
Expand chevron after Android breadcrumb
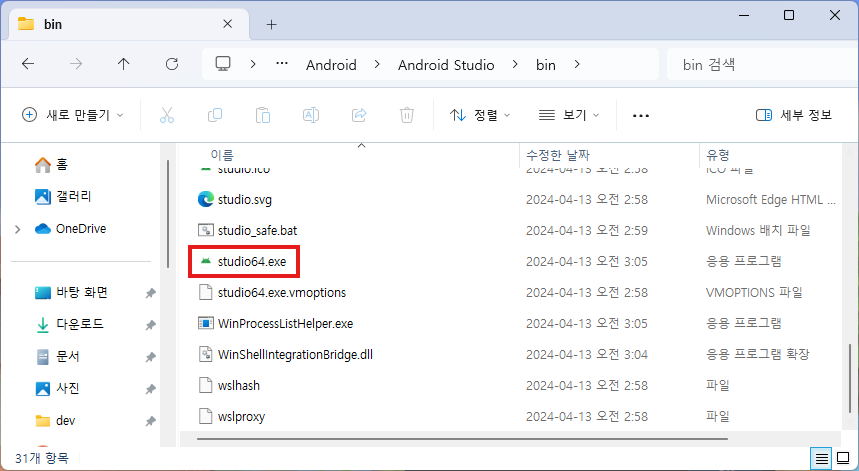tap(377, 65)
